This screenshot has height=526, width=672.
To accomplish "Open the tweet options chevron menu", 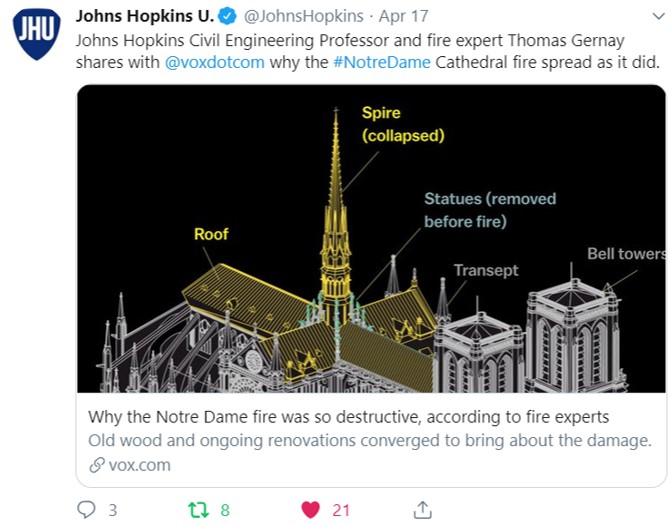I will tap(658, 16).
